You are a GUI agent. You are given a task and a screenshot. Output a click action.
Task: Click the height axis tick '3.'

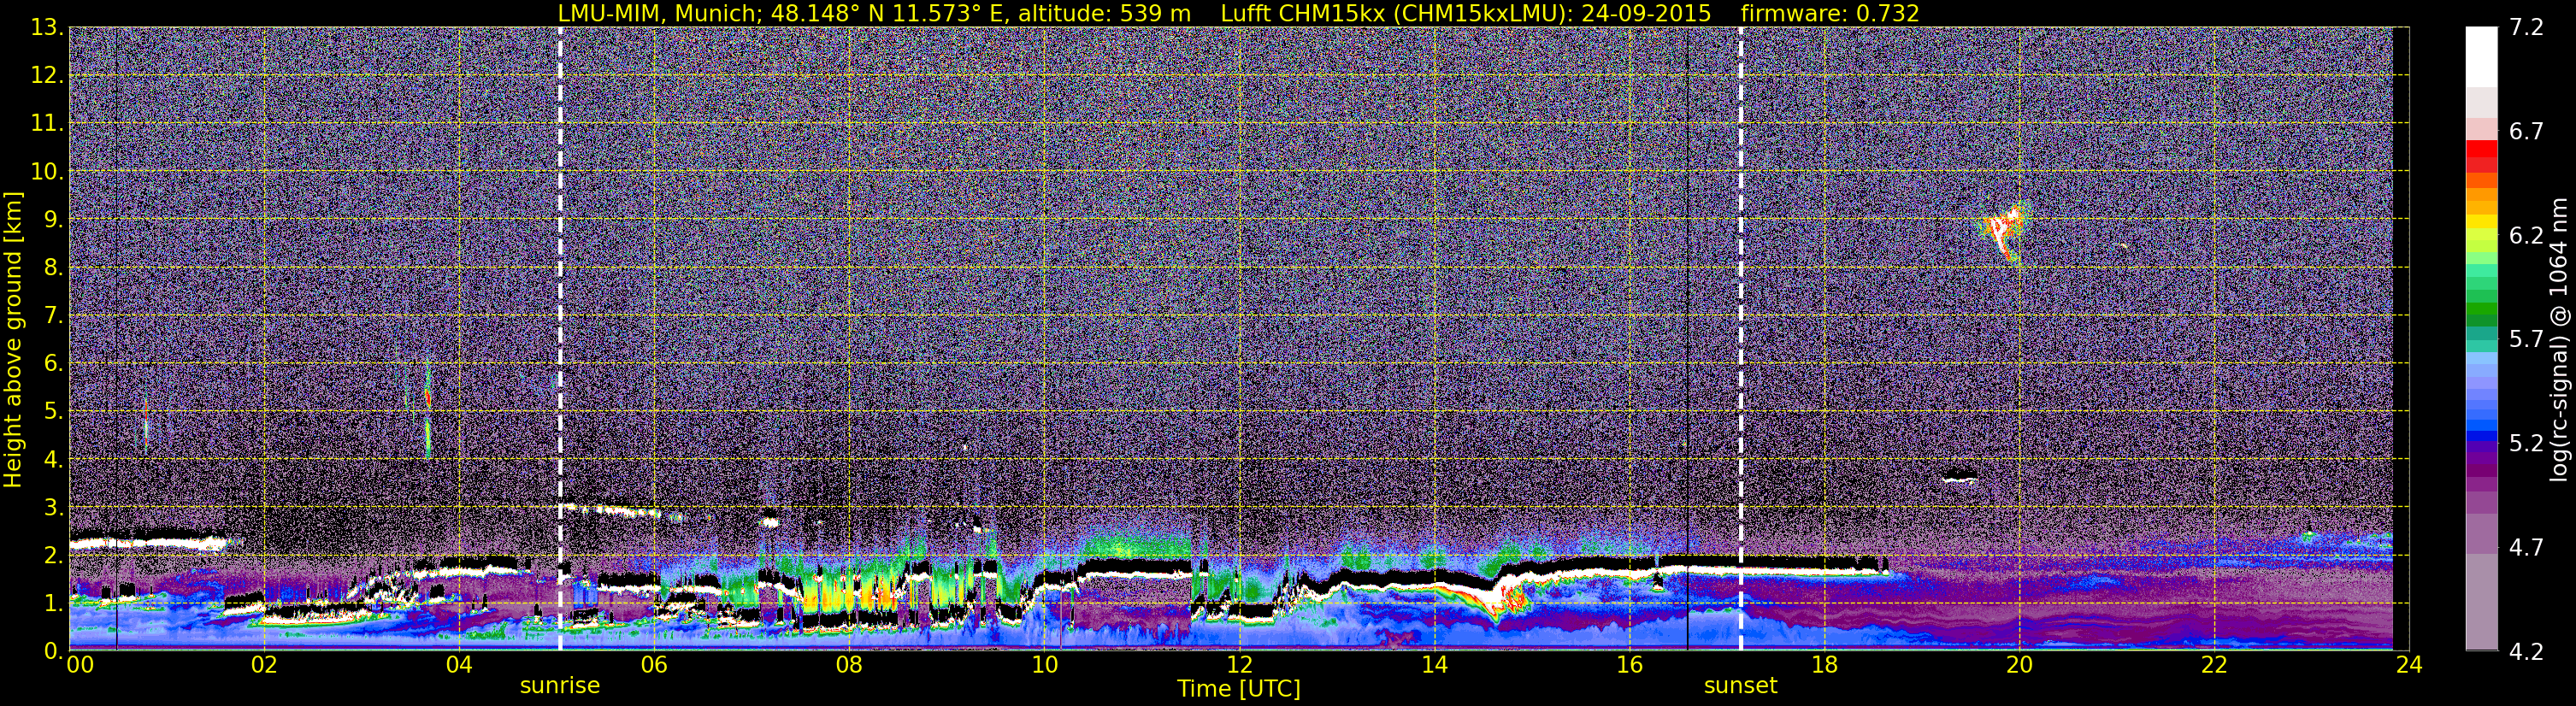click(x=52, y=508)
